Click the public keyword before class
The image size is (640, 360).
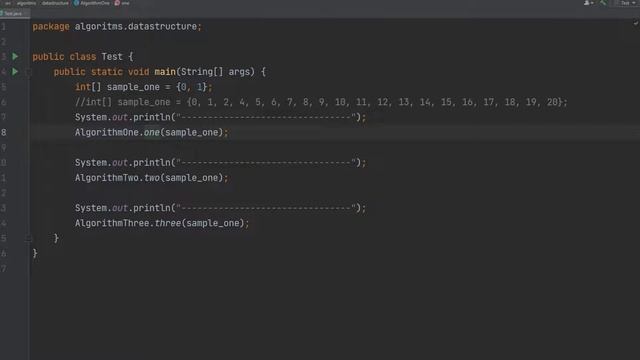click(x=48, y=57)
